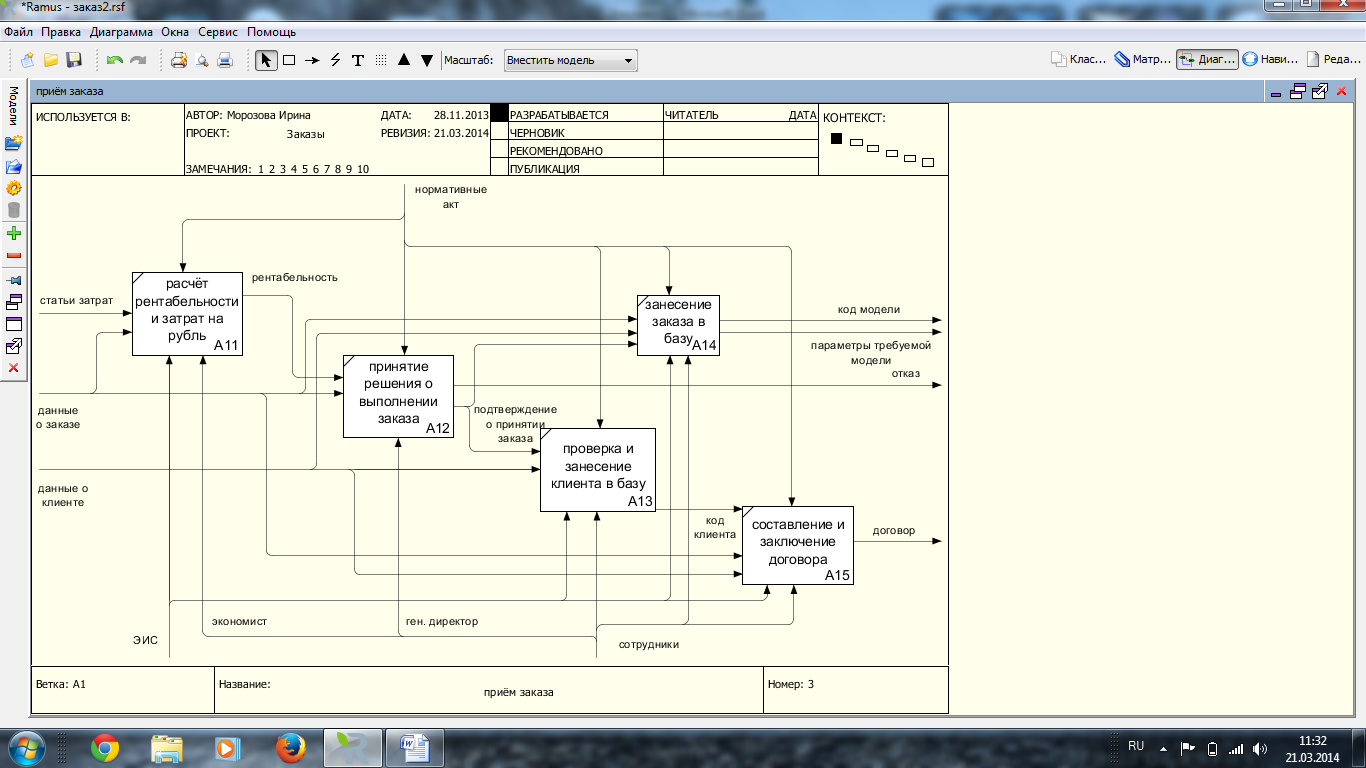Open the Файл menu
The width and height of the screenshot is (1366, 768).
coord(19,32)
